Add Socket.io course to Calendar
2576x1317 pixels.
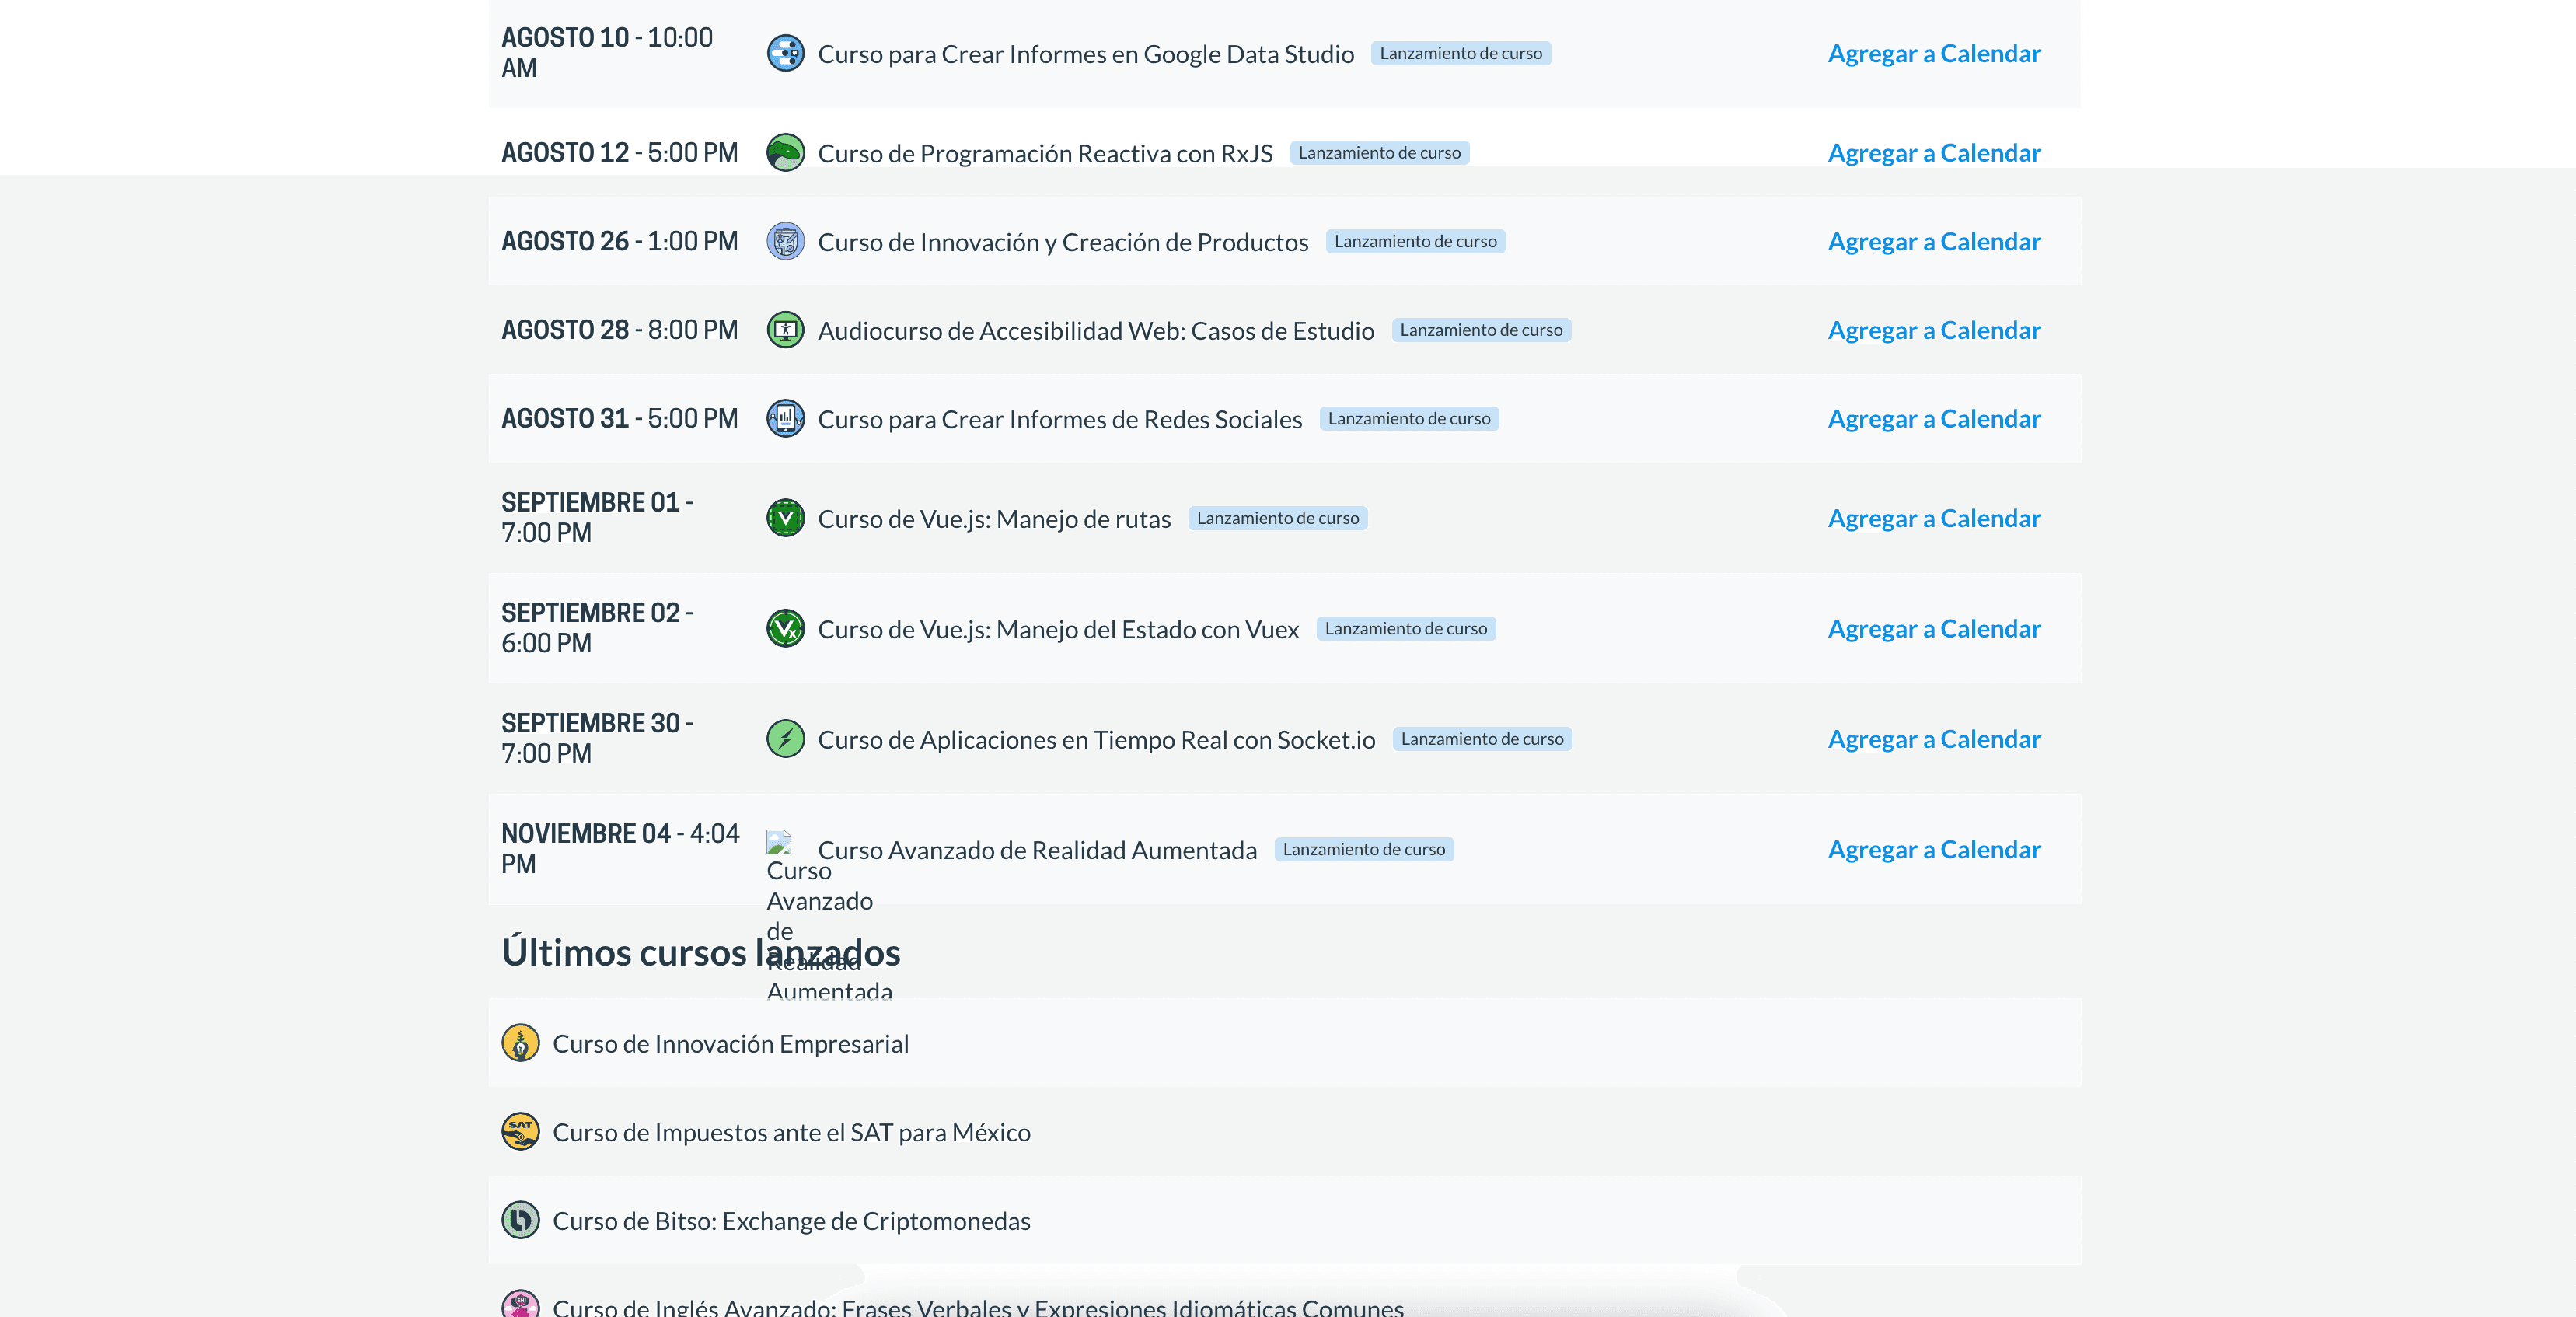(1934, 739)
